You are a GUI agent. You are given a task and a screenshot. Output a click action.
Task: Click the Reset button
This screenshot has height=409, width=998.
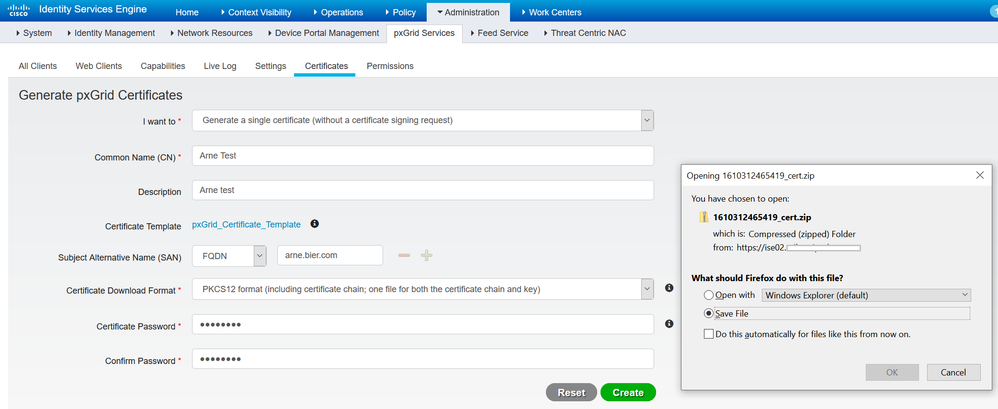coord(572,392)
